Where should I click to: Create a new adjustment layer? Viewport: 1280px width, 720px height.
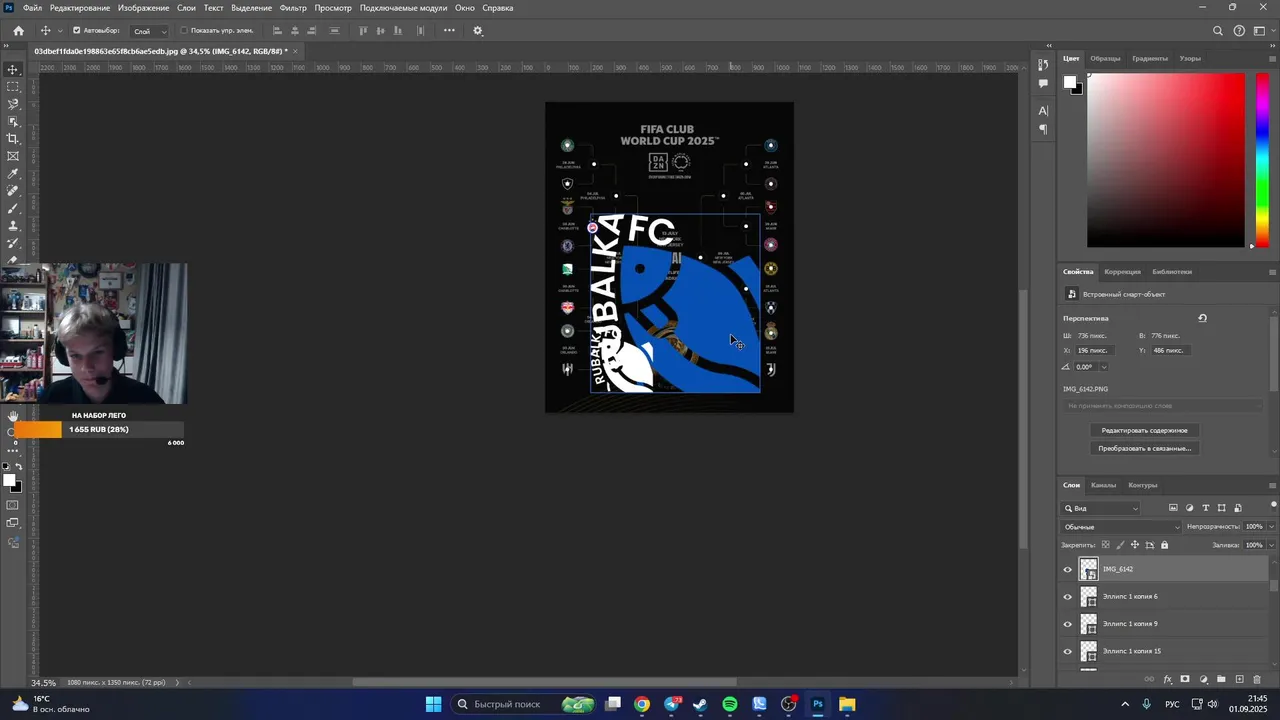(x=1203, y=680)
